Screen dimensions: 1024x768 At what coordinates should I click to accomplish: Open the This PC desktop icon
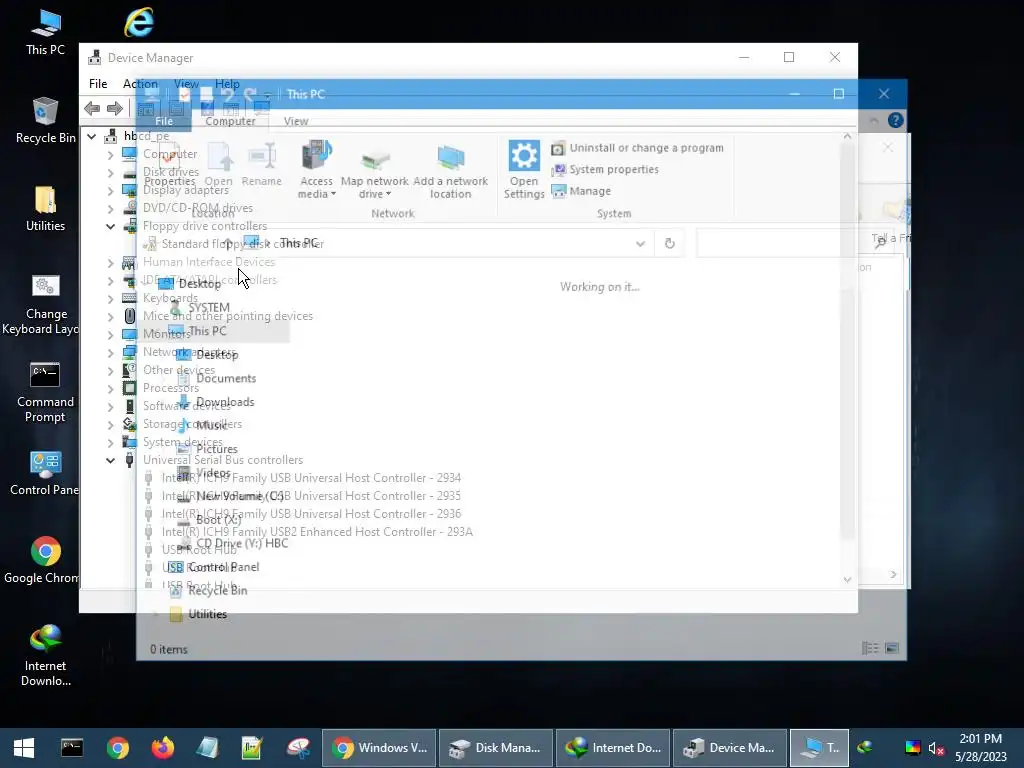[x=45, y=33]
